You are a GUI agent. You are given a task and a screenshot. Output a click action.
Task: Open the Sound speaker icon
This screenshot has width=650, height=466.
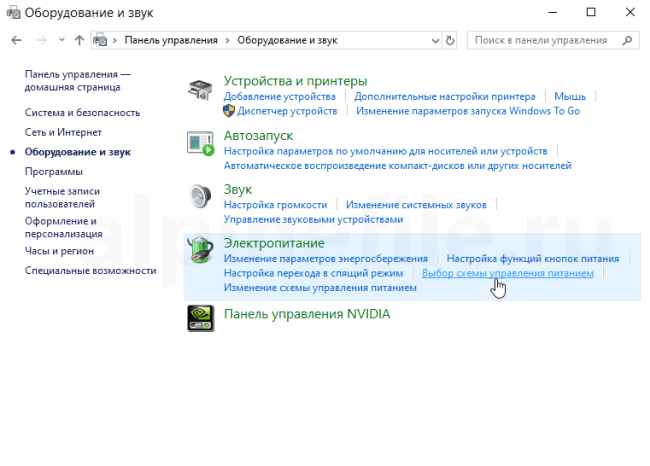click(x=200, y=196)
